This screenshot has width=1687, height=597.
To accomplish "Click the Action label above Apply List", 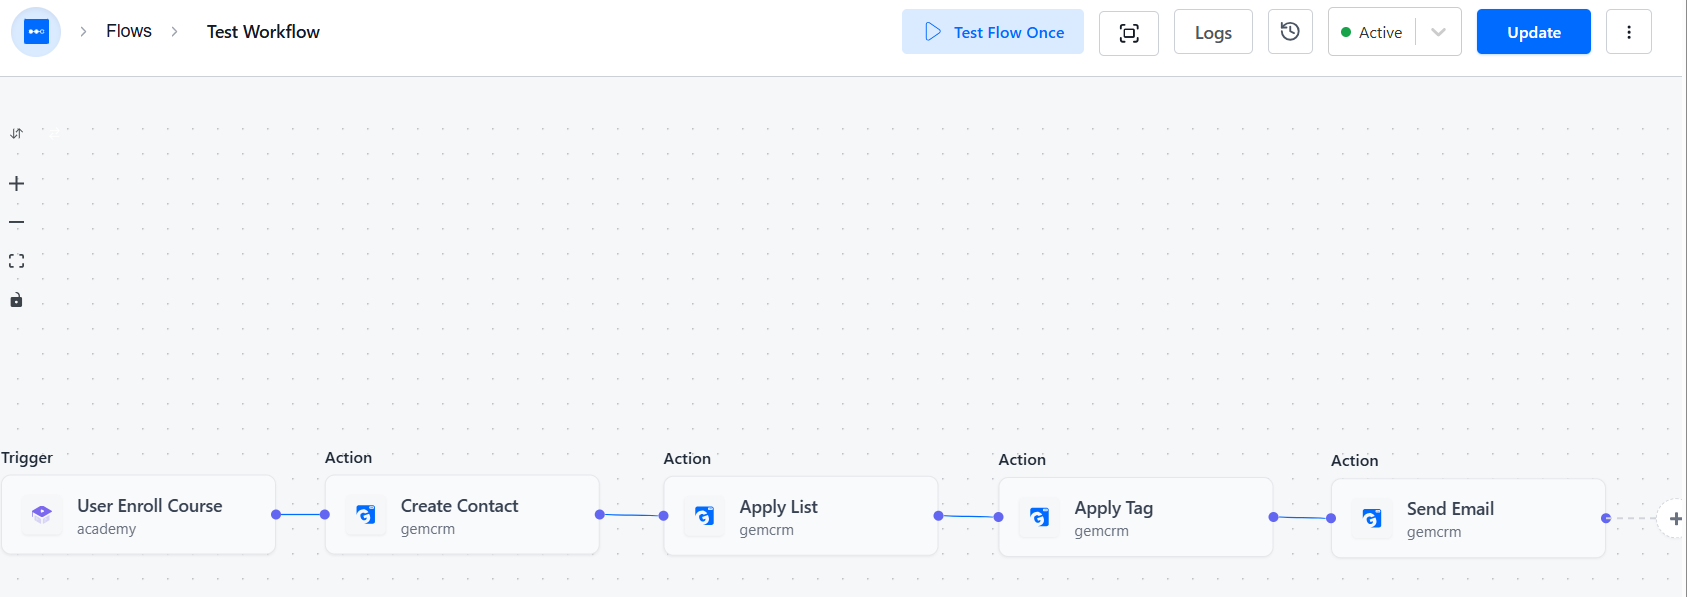I will 687,458.
